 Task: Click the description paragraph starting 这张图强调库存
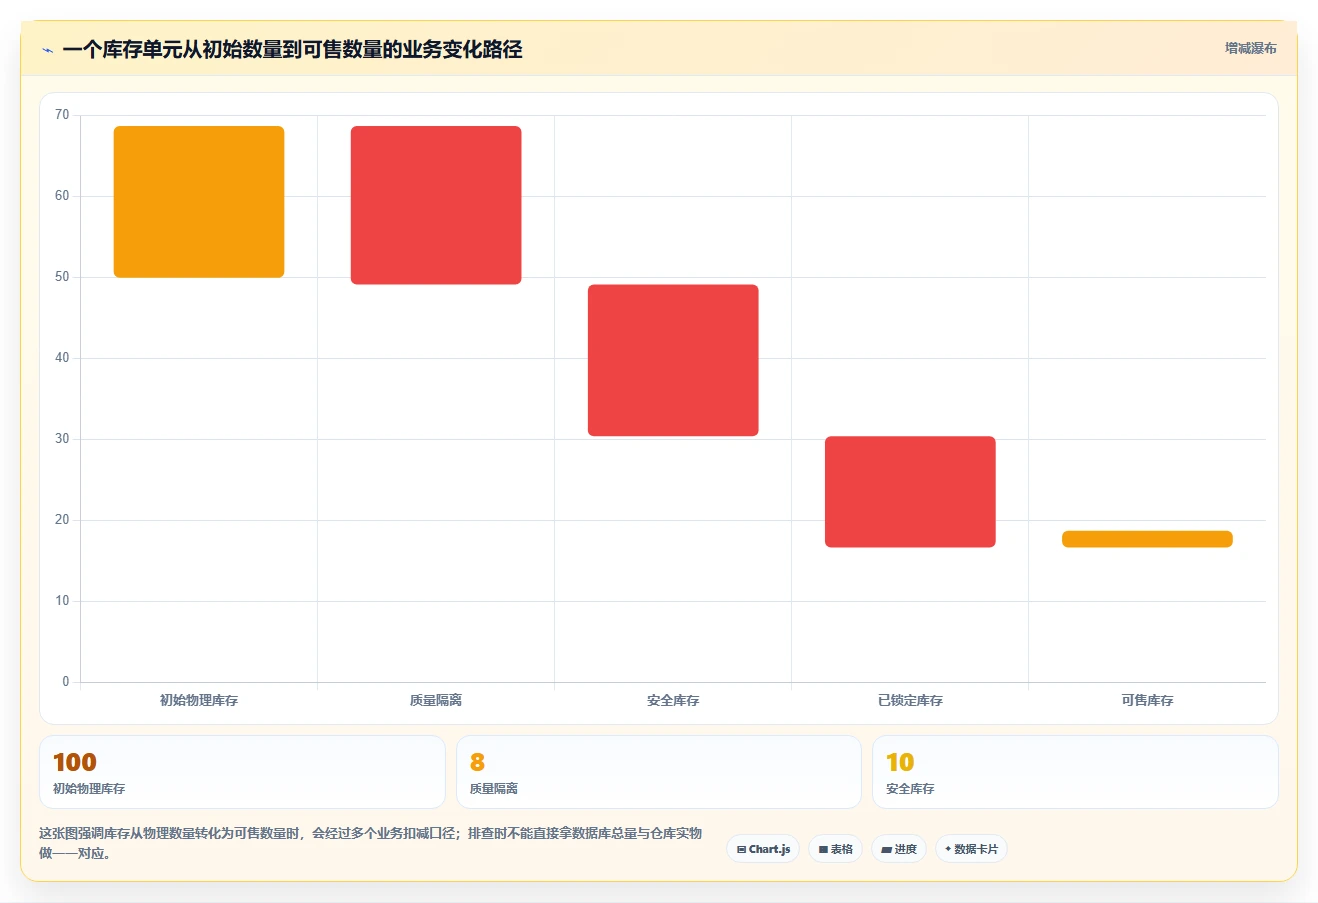(371, 843)
